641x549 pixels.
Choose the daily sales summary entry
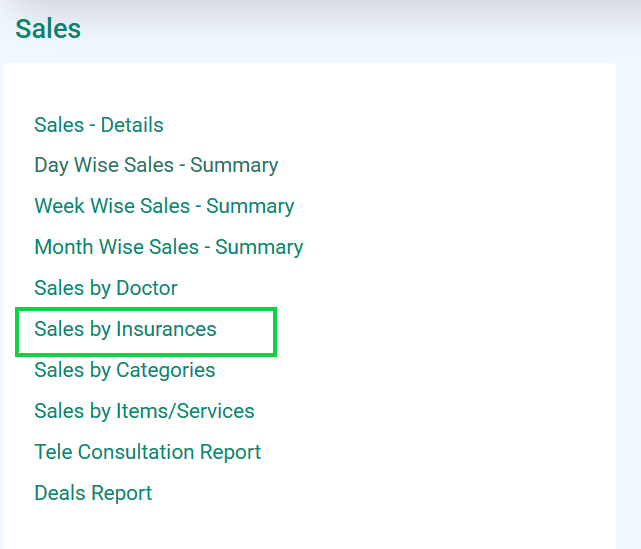click(156, 165)
